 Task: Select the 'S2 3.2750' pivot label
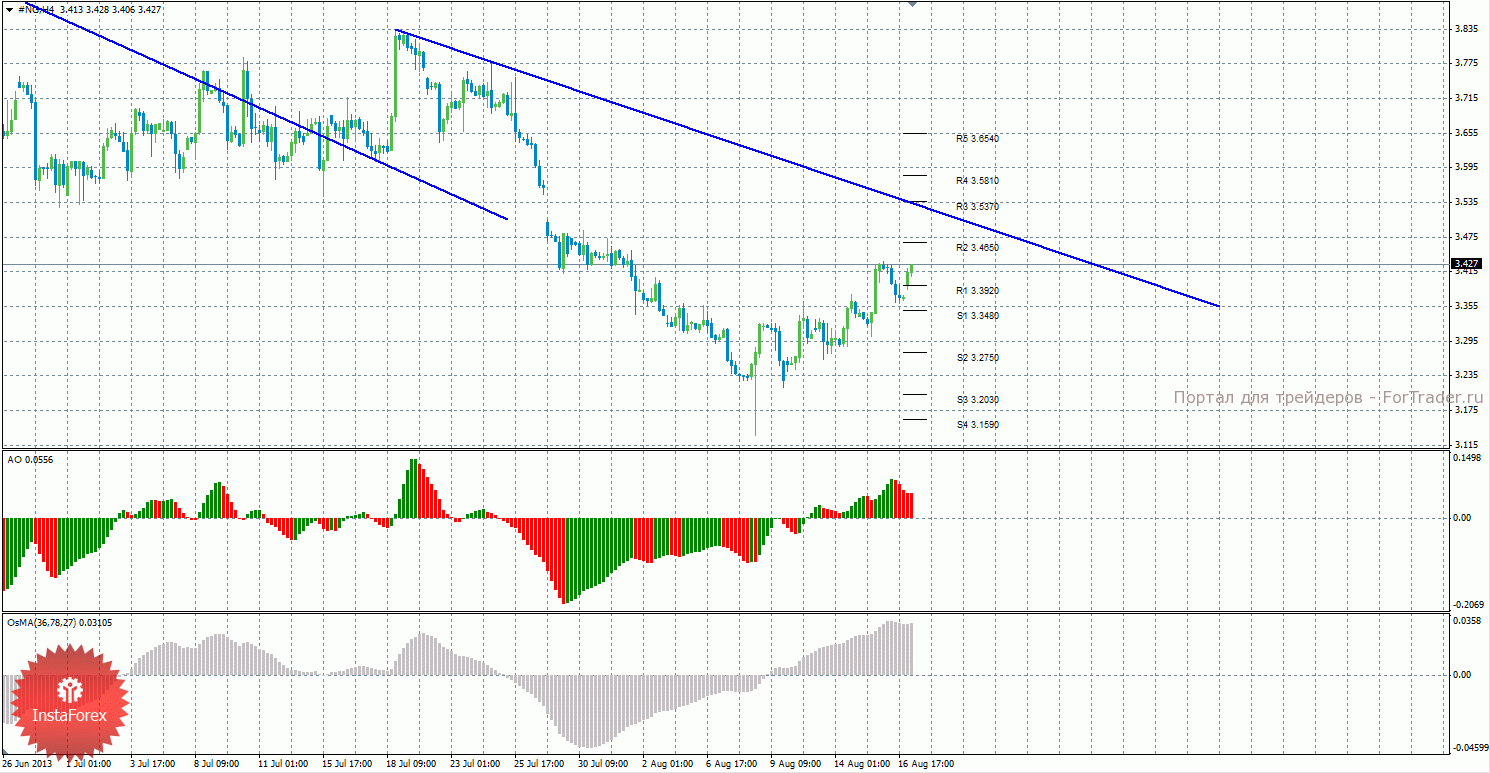tap(977, 357)
